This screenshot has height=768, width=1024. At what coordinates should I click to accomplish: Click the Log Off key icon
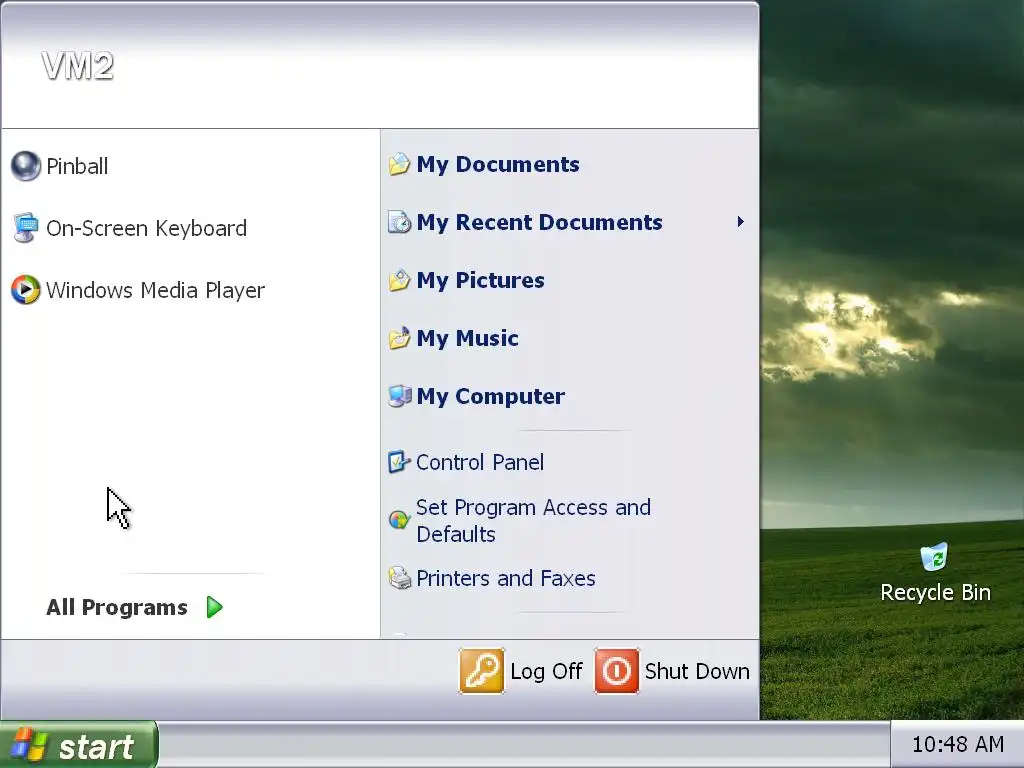click(x=481, y=671)
